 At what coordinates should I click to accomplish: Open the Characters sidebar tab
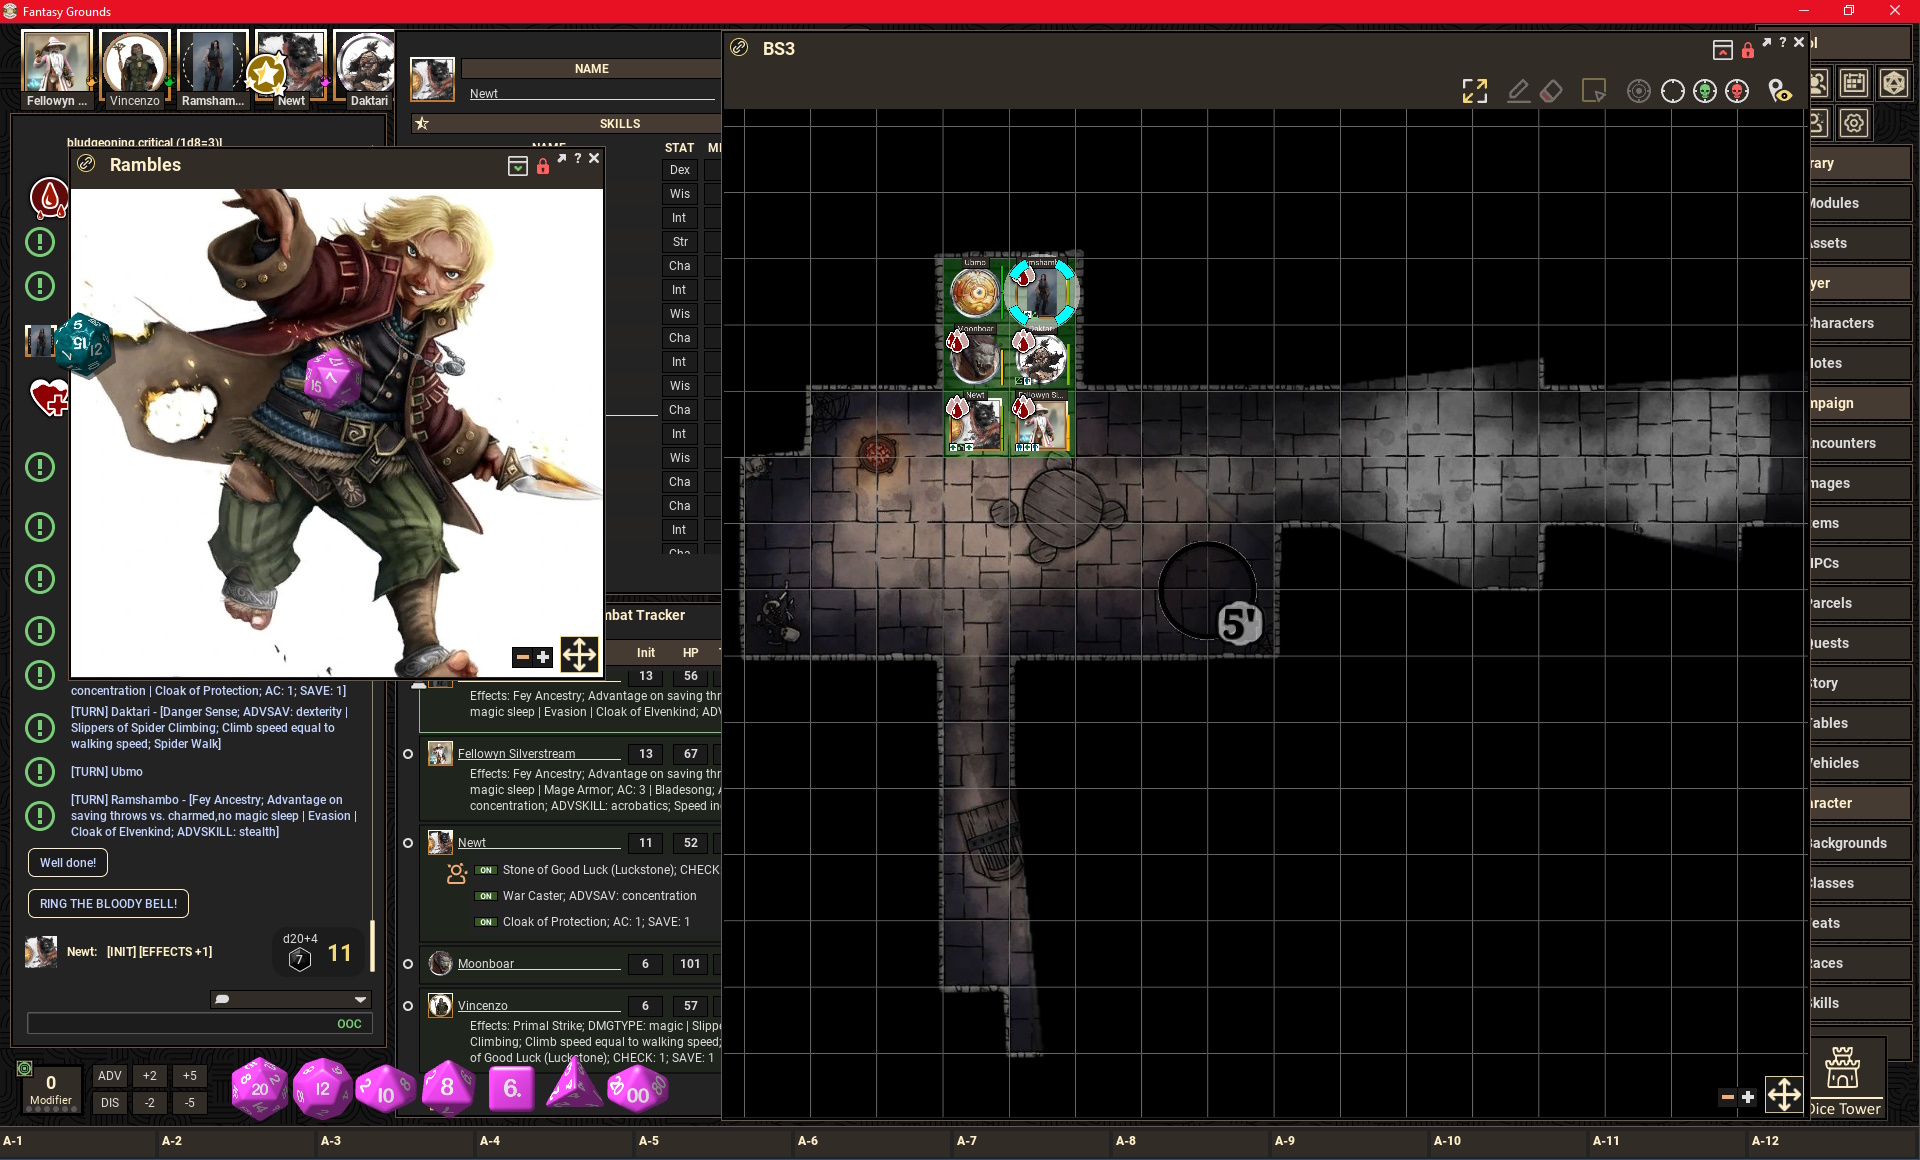tap(1860, 323)
